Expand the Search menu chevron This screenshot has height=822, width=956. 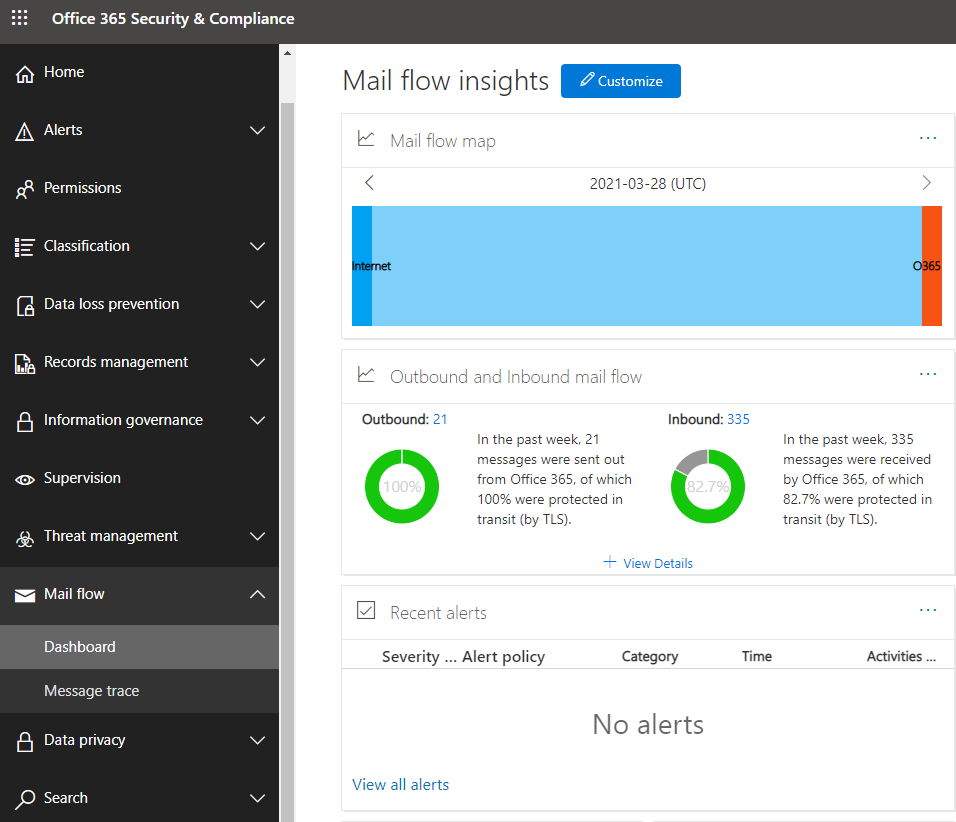[x=258, y=798]
